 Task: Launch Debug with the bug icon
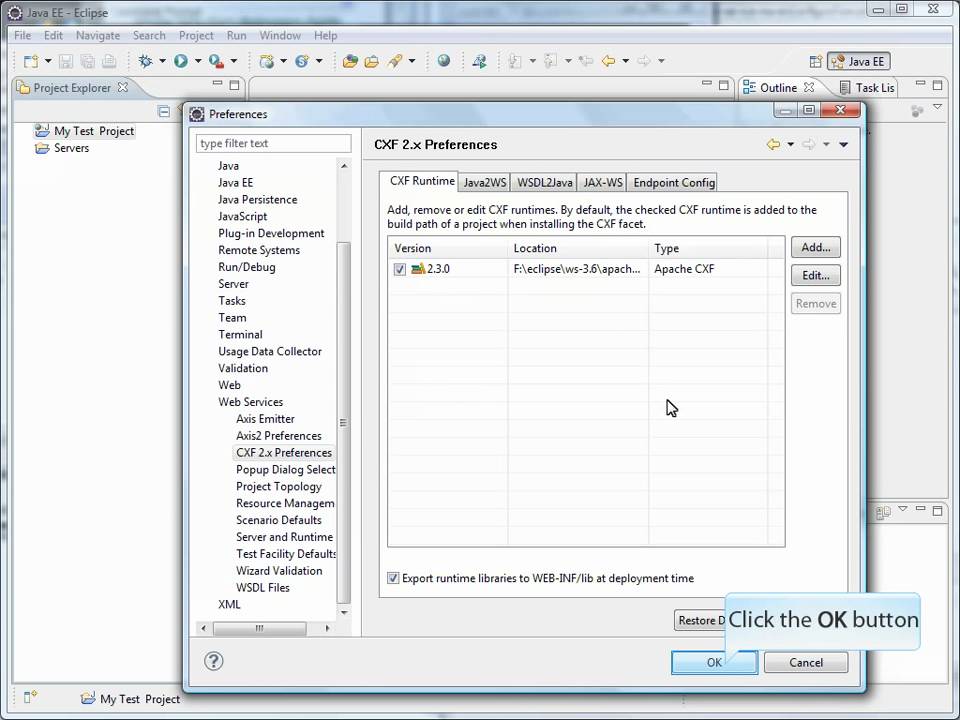point(146,61)
